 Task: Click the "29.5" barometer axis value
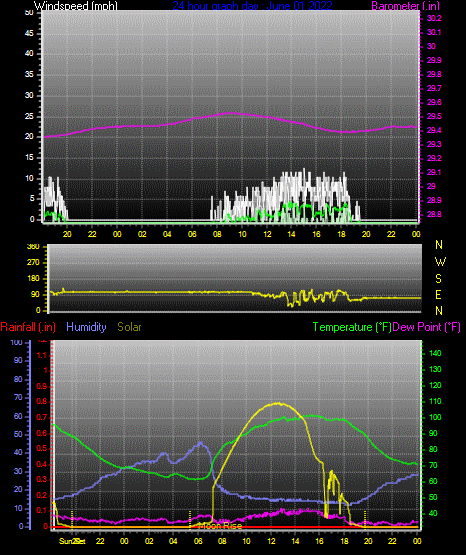point(434,116)
